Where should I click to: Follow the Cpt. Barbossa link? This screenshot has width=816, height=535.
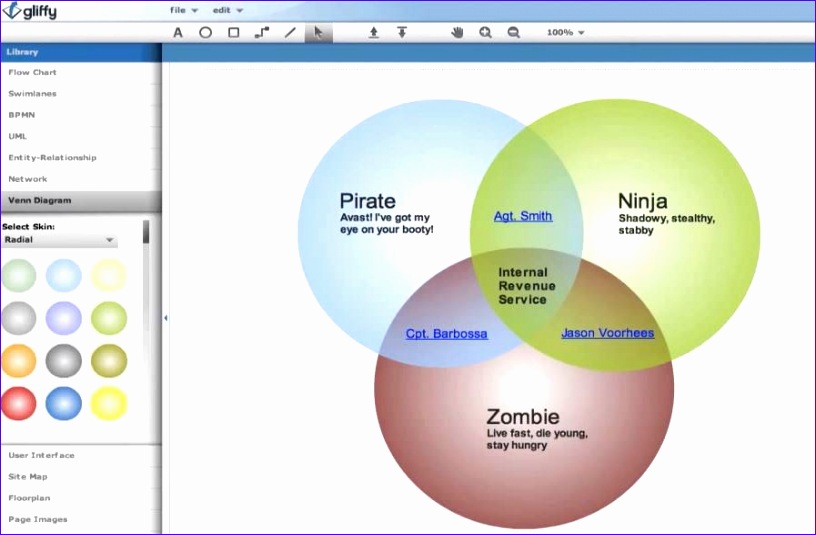point(447,334)
